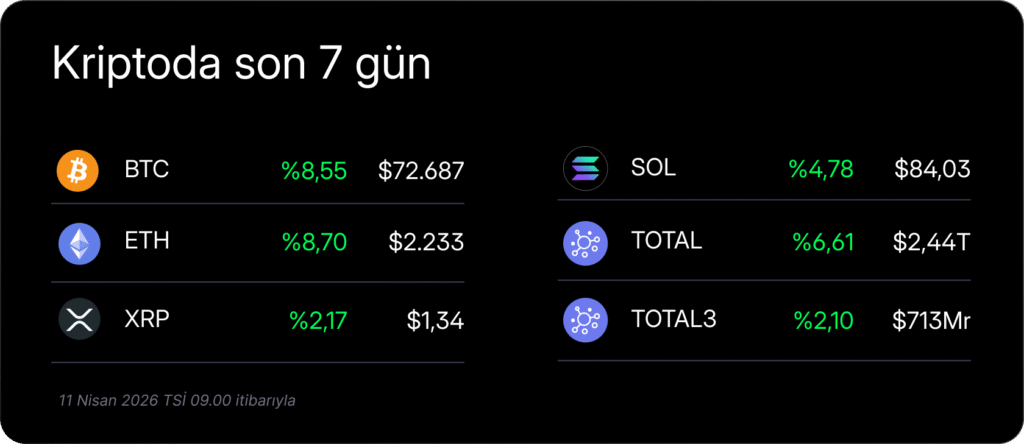Image resolution: width=1024 pixels, height=444 pixels.
Task: Click ETH weekly change %8,70
Action: [314, 241]
